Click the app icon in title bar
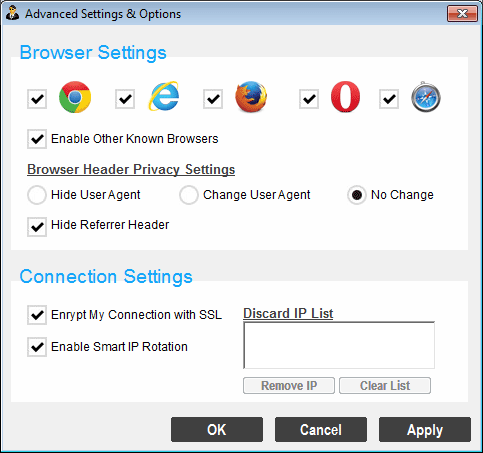This screenshot has width=483, height=453. click(13, 13)
